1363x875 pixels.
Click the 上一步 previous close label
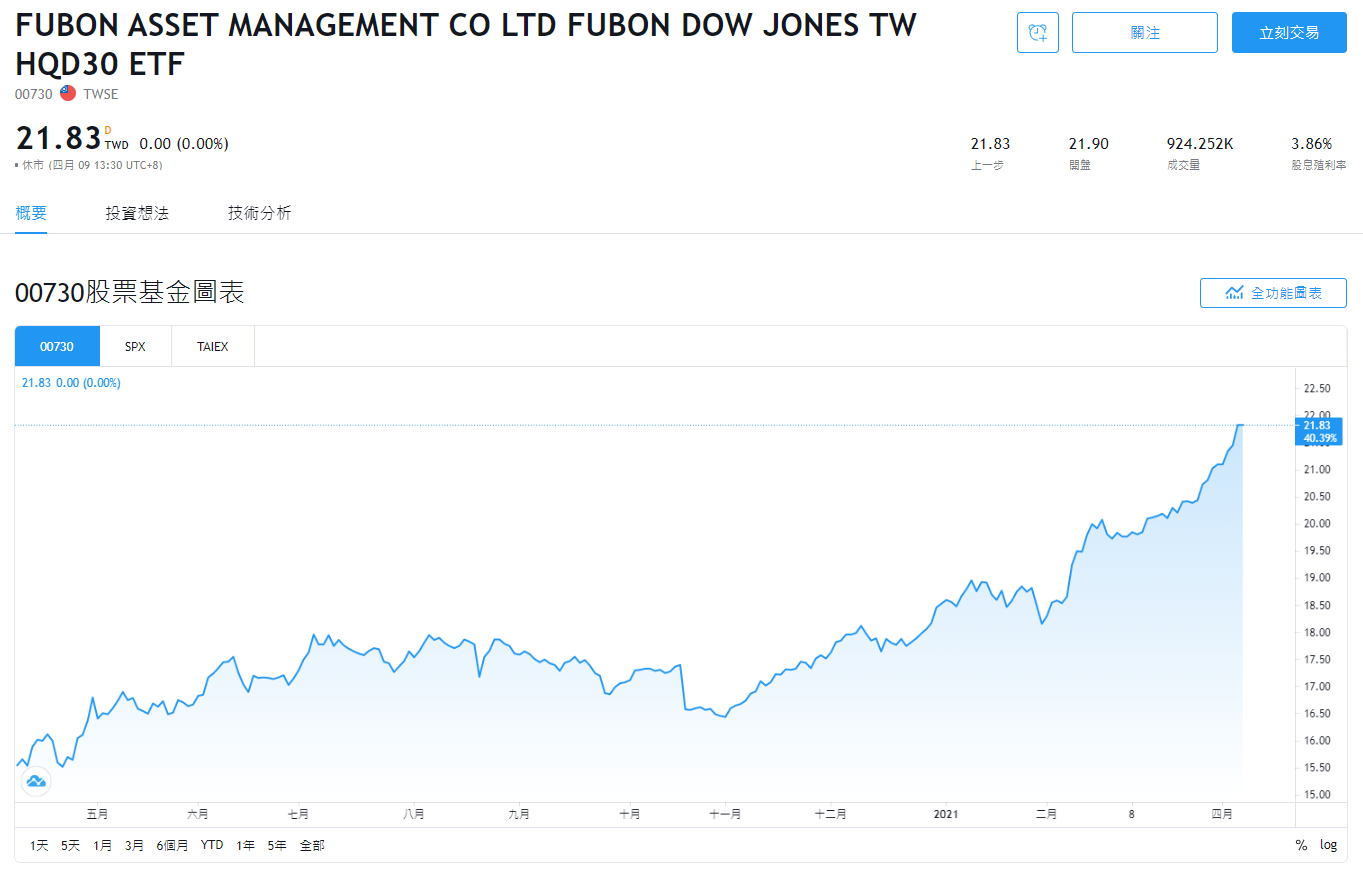987,165
